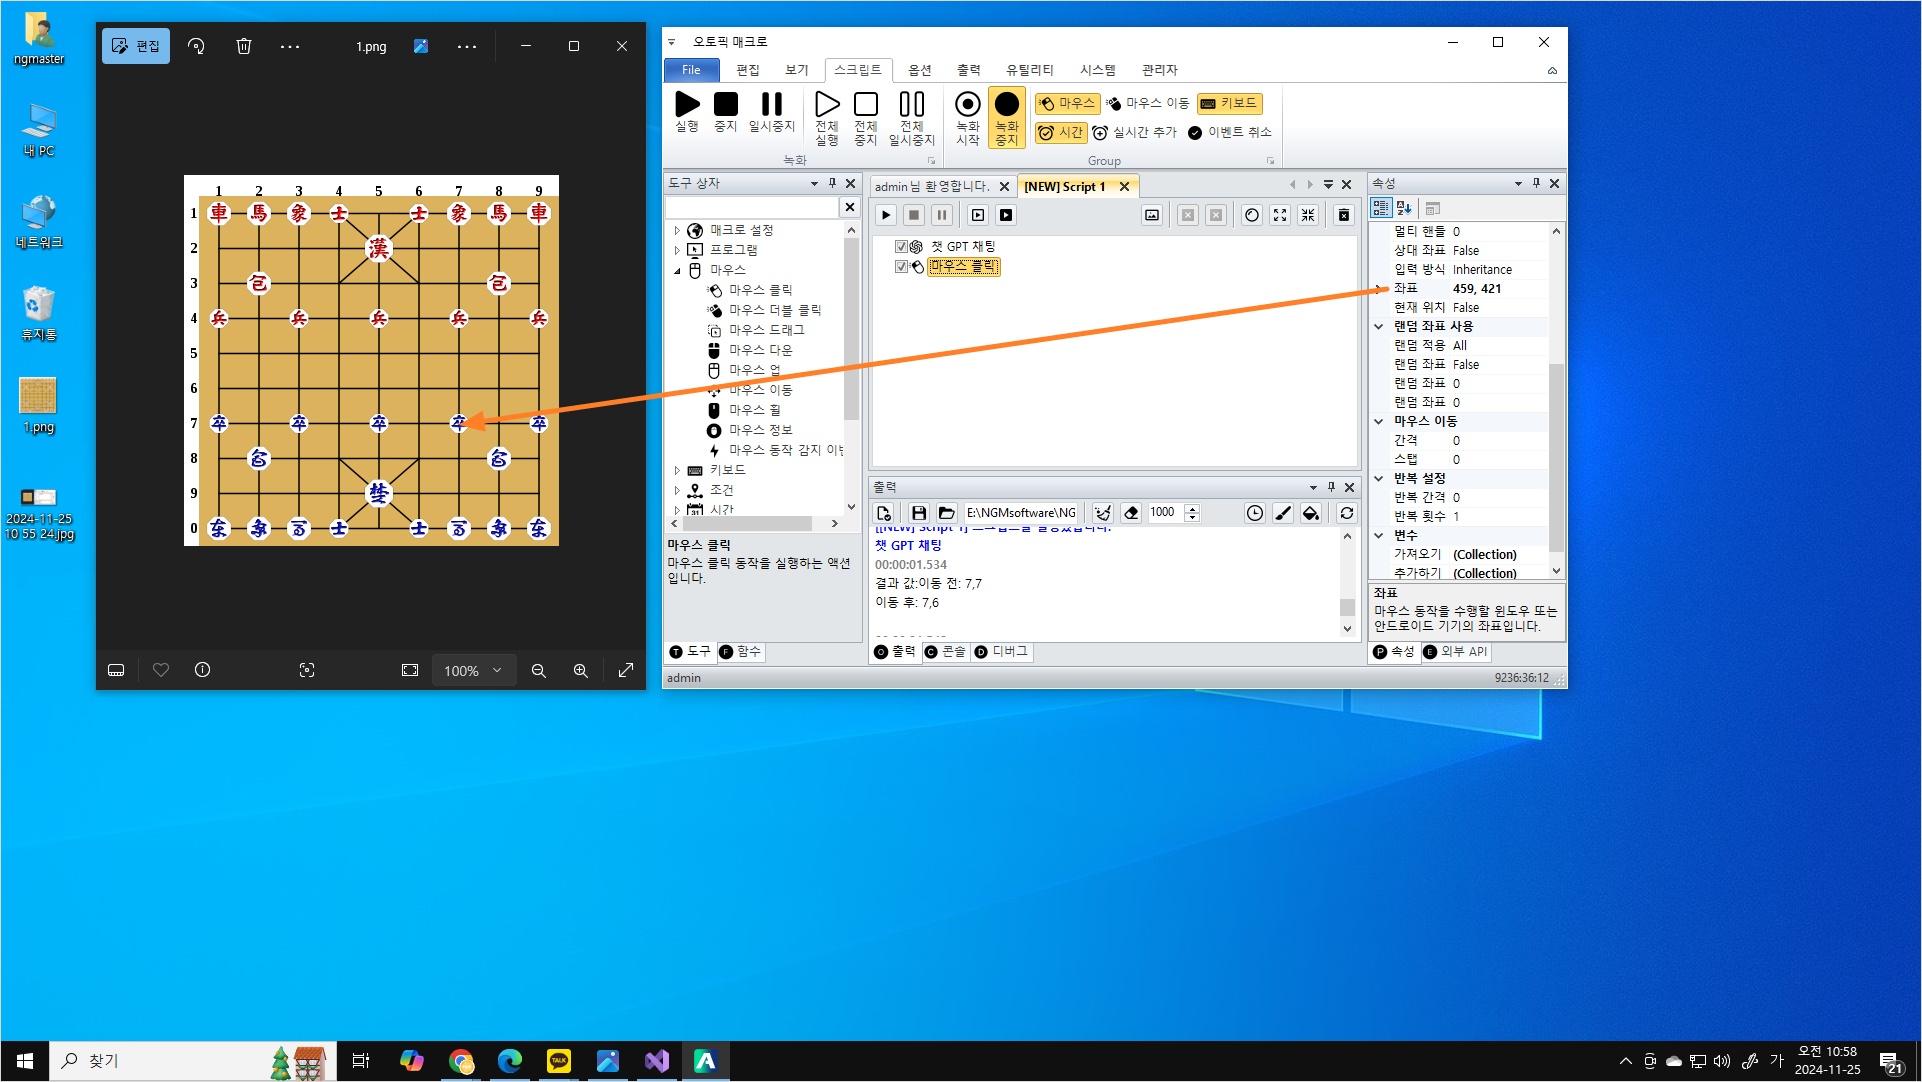Click the expand-all icon in script toolbar
1922x1082 pixels.
pos(1280,215)
